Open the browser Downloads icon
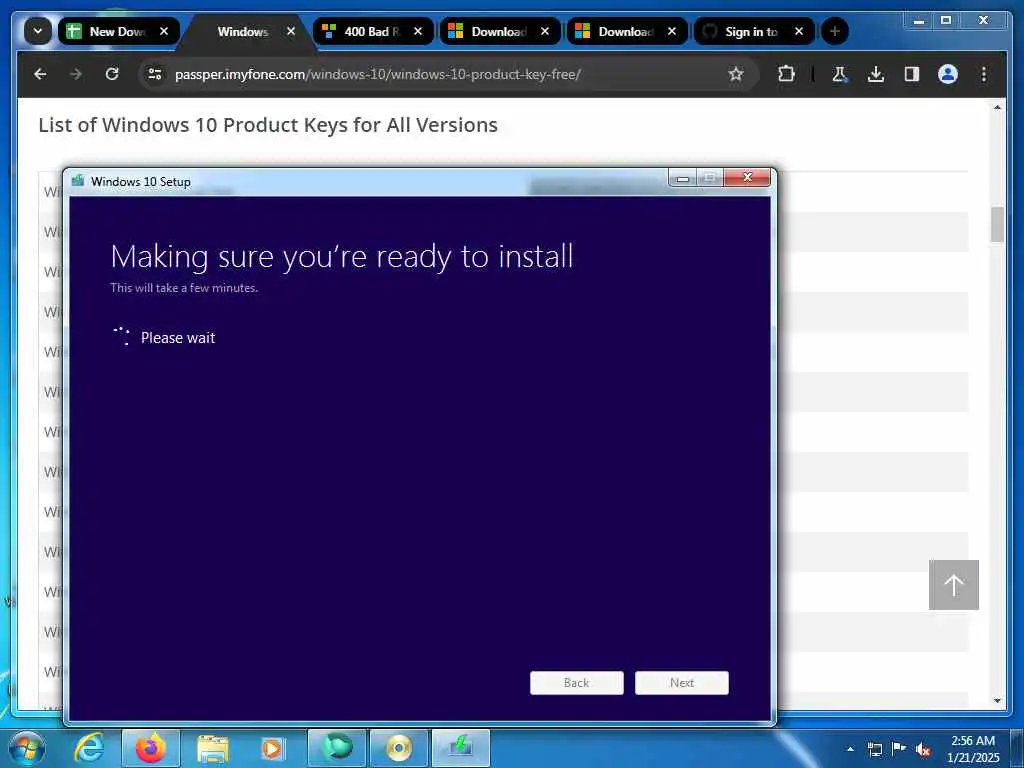Screen dimensions: 1024x768 click(876, 74)
